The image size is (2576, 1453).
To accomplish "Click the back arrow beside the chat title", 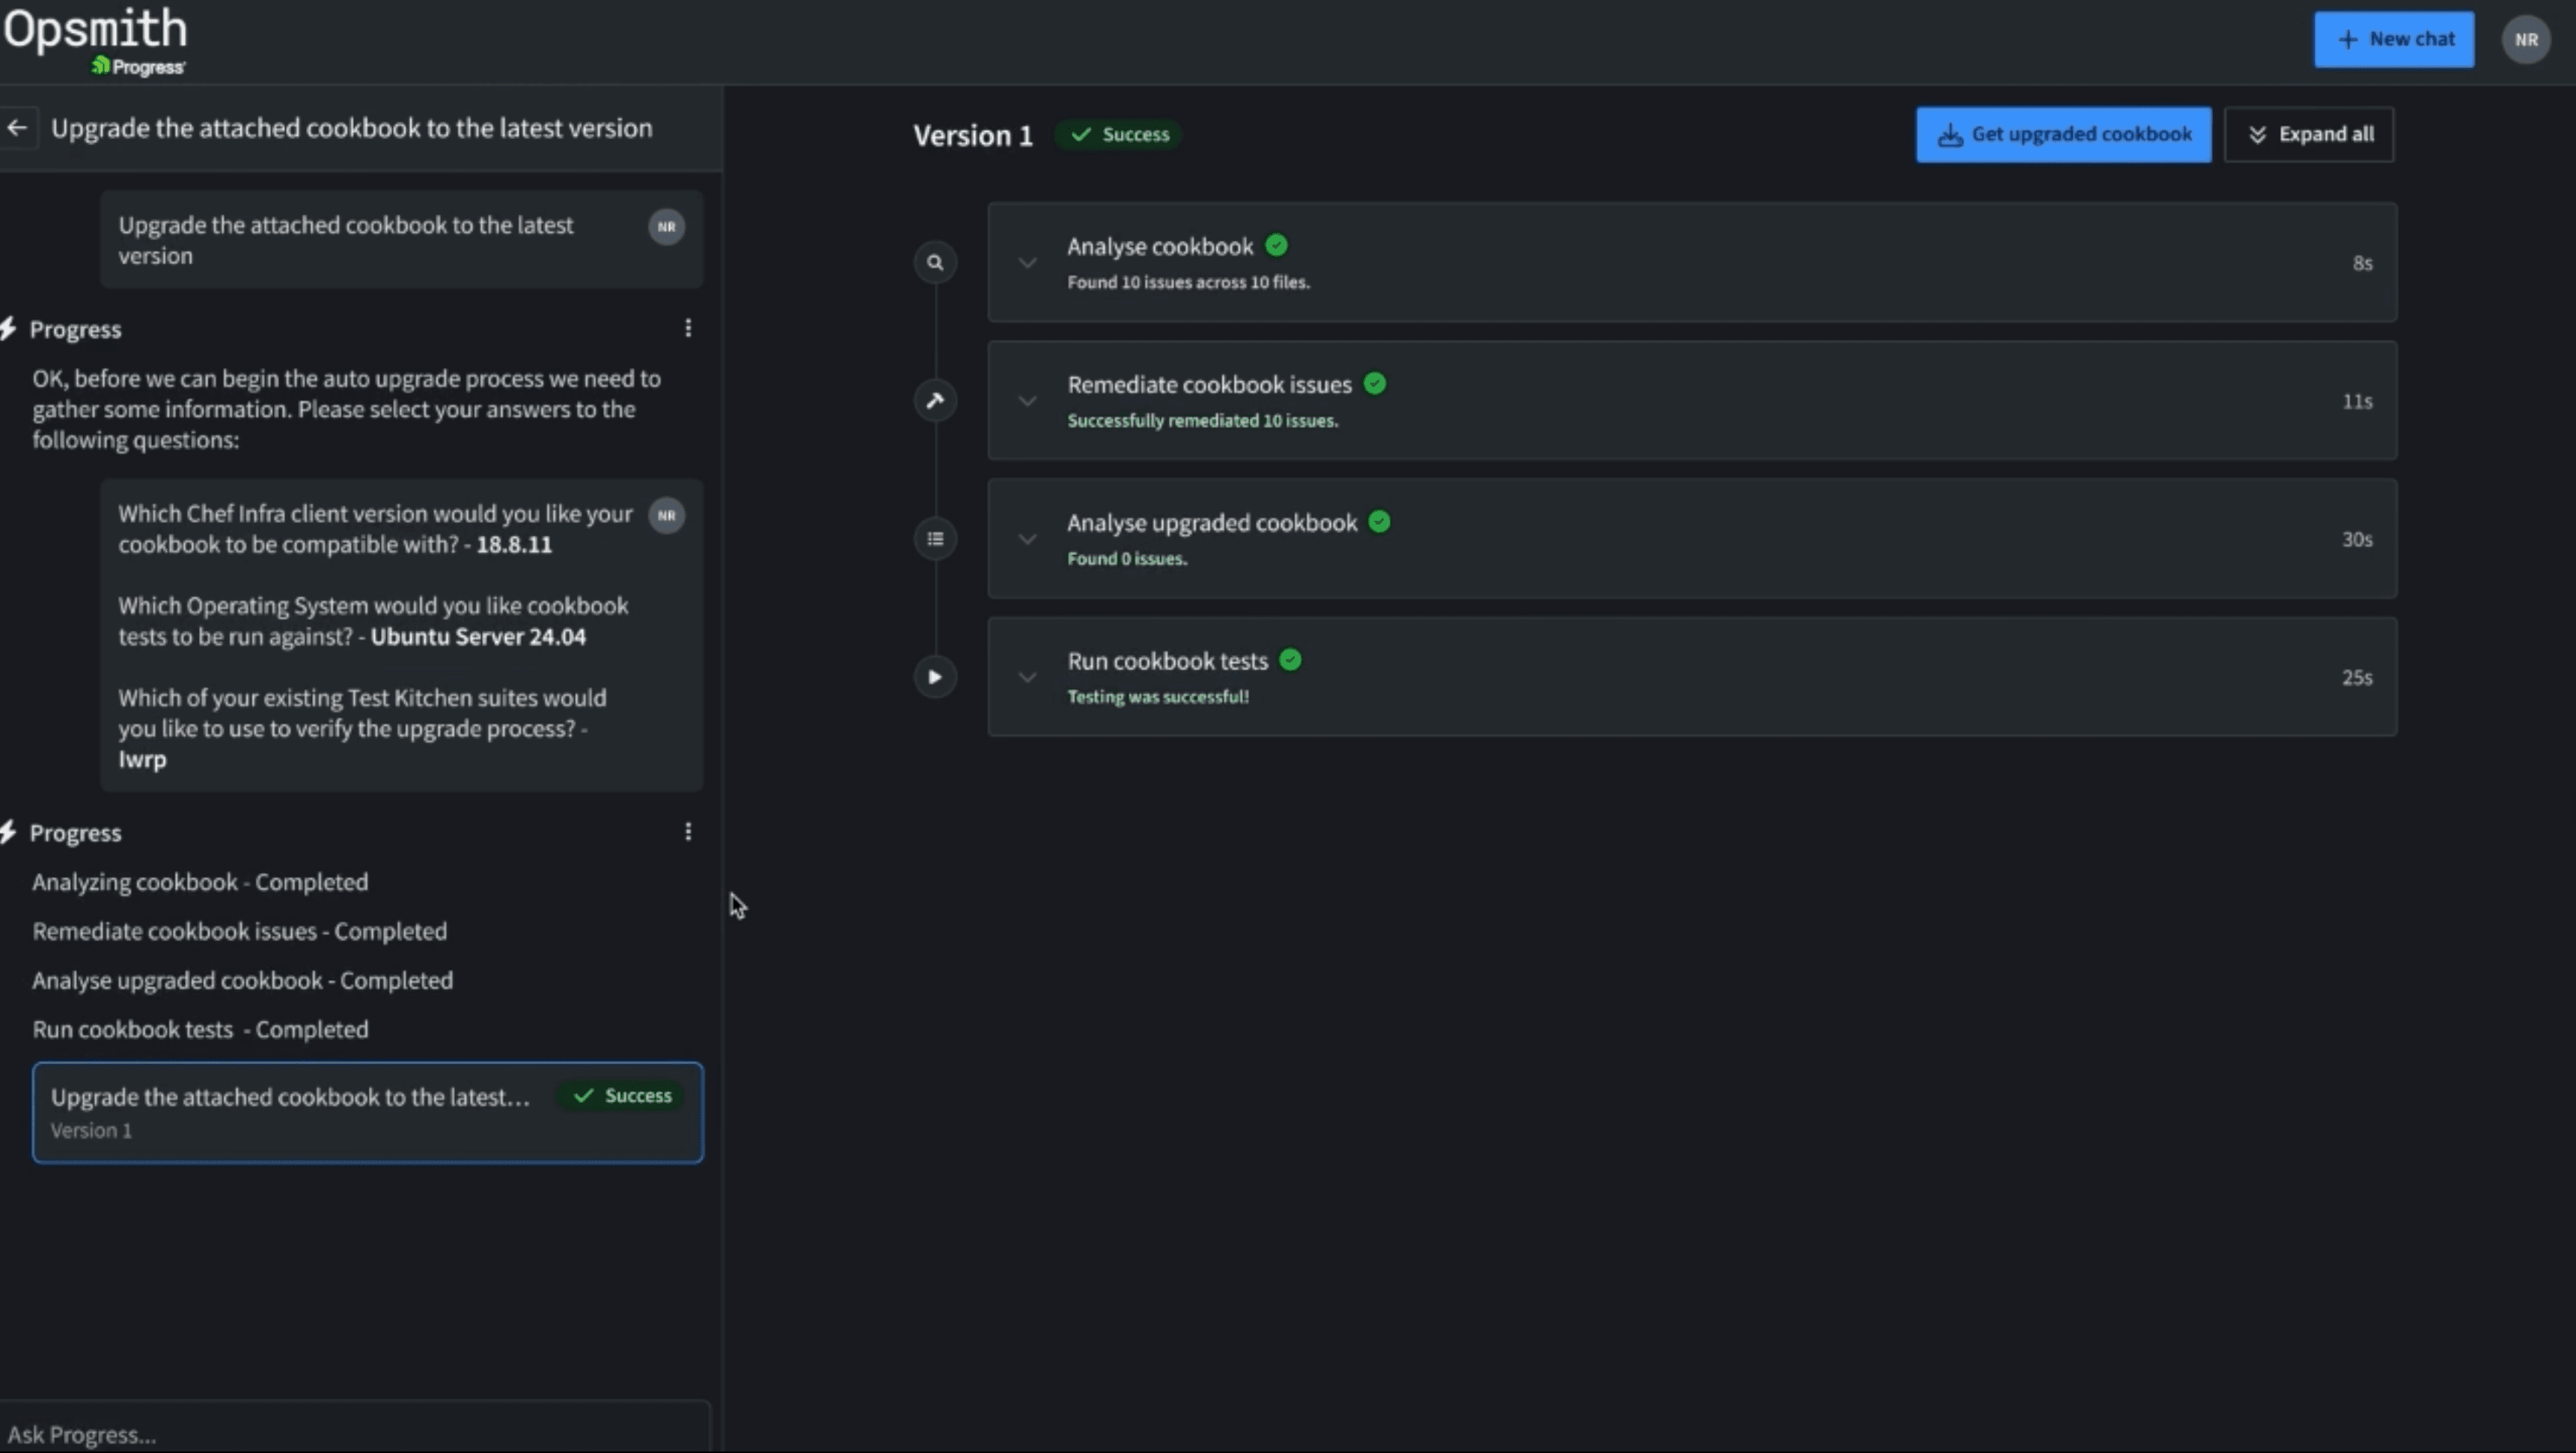I will click(17, 128).
